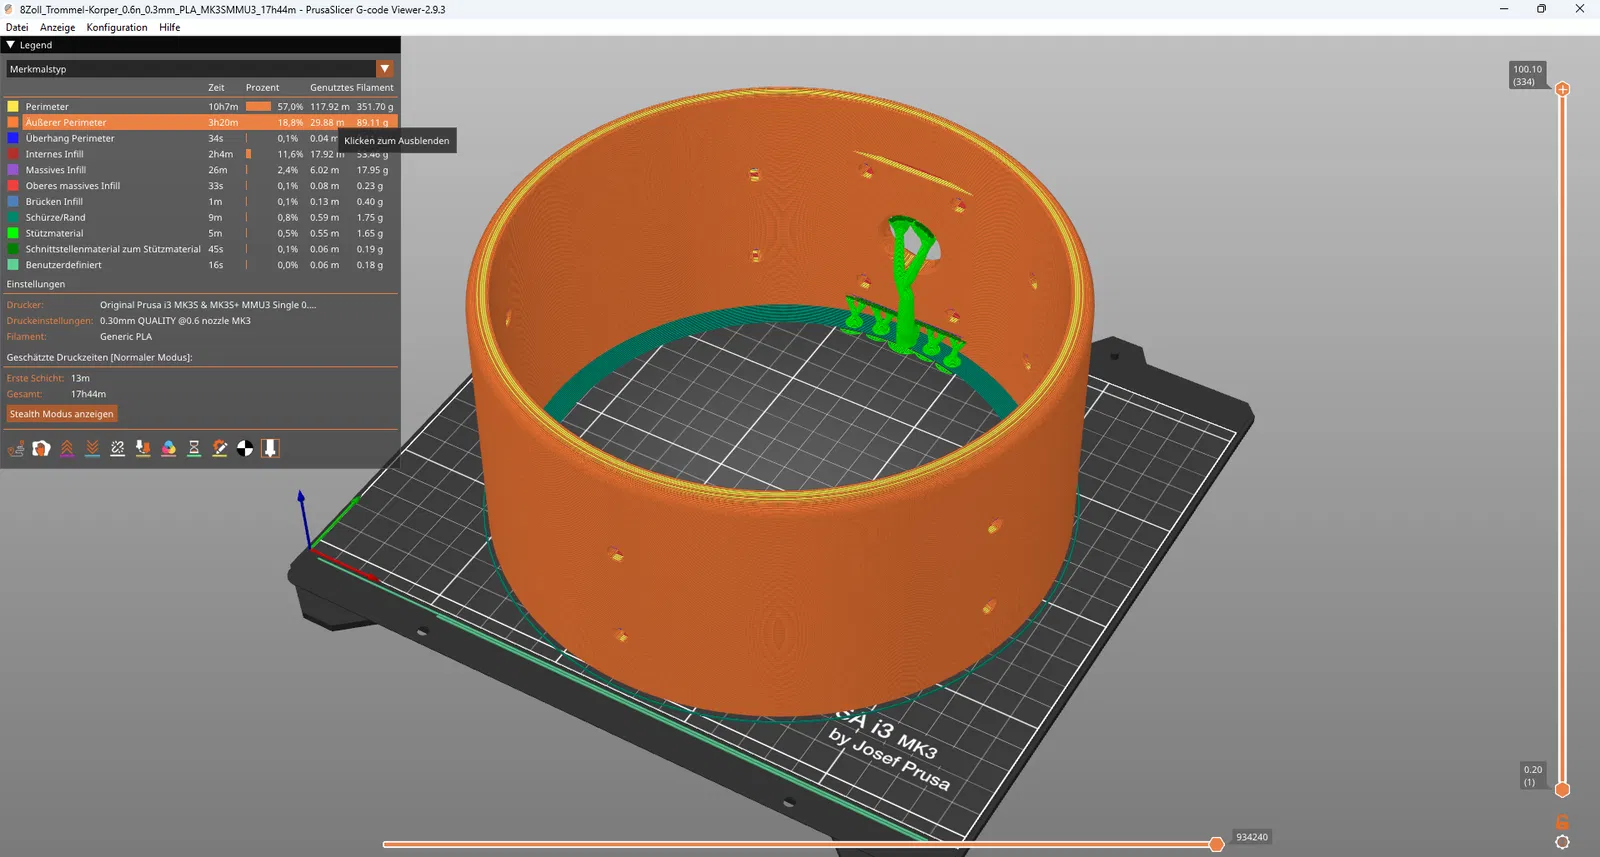This screenshot has height=857, width=1600.
Task: Maximize or restore the viewer window
Action: click(x=1541, y=9)
